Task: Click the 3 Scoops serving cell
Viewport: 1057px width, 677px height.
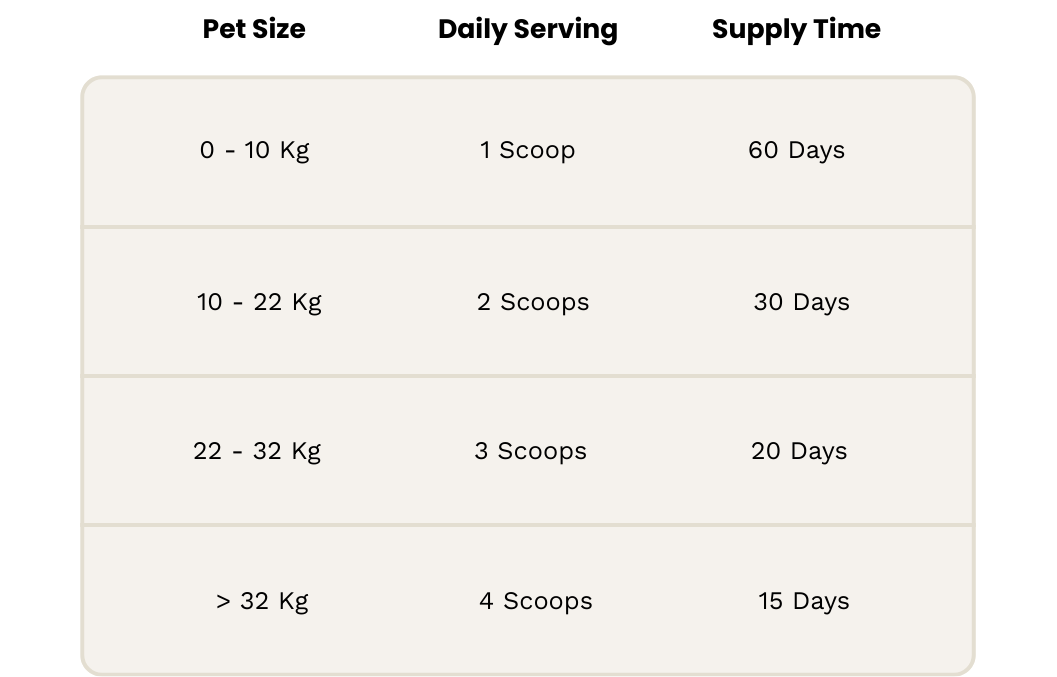Action: pos(530,451)
